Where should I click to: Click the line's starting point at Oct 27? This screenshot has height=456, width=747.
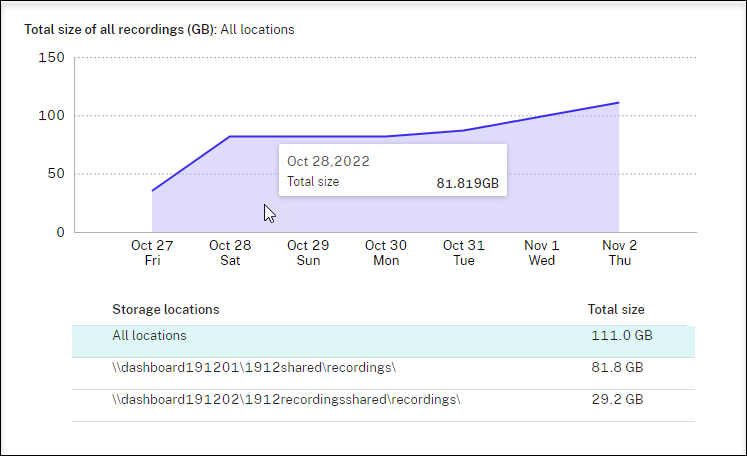(x=152, y=190)
